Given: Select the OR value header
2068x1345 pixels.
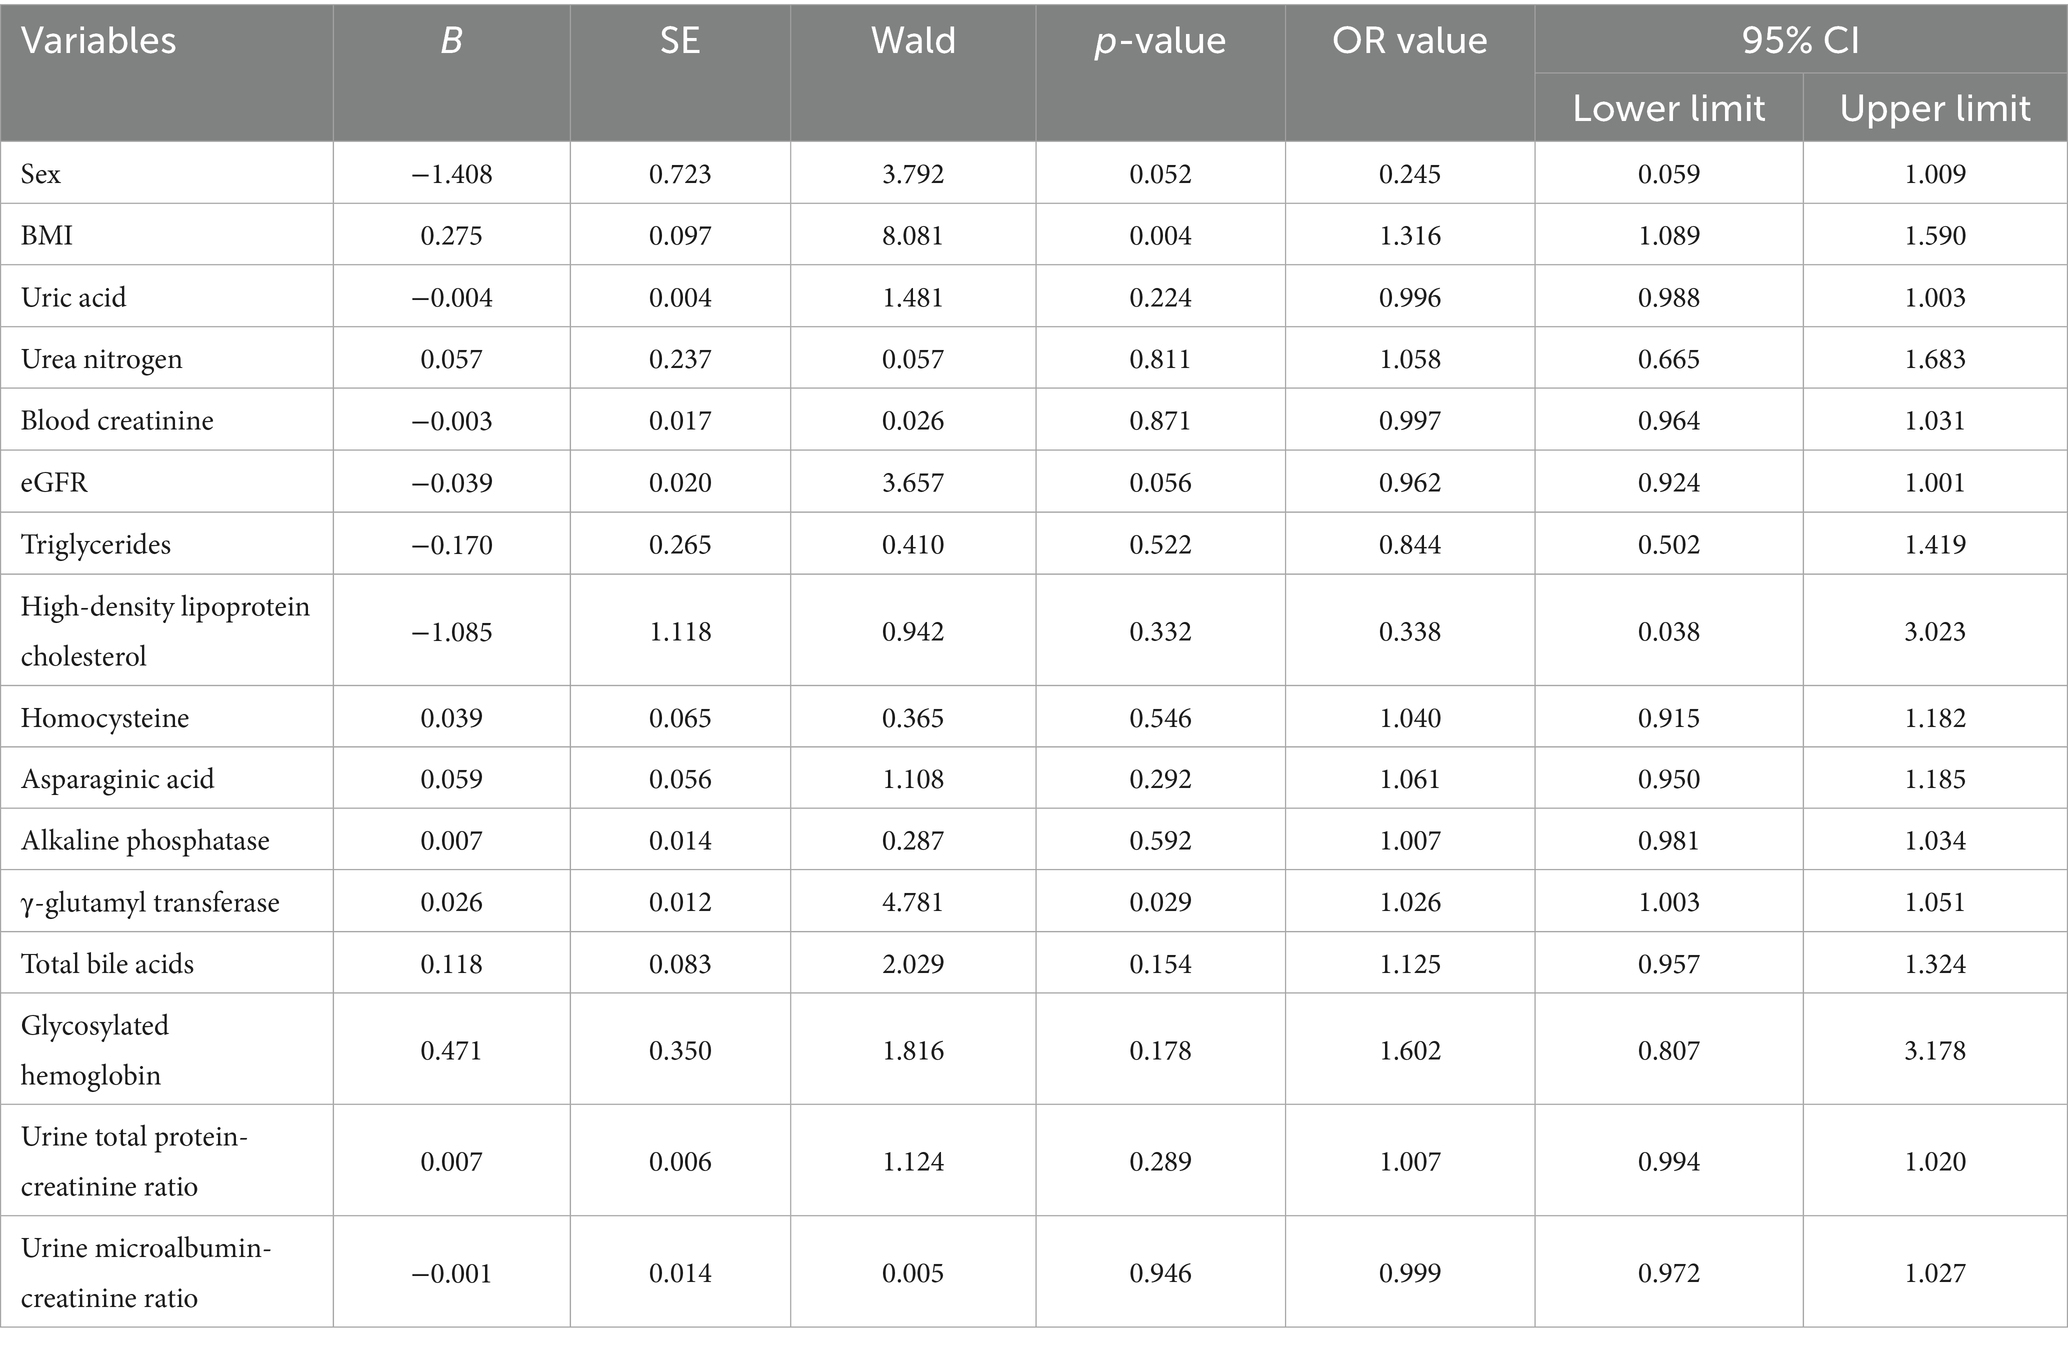Looking at the screenshot, I should click(x=1410, y=41).
